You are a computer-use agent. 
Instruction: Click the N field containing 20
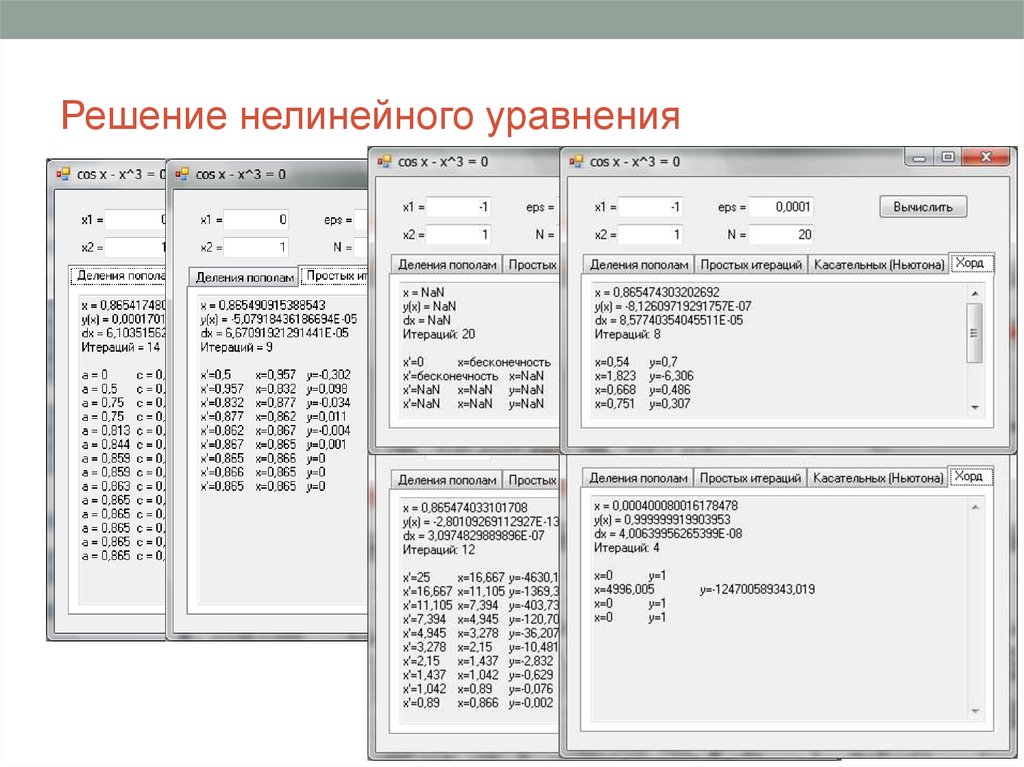point(780,235)
